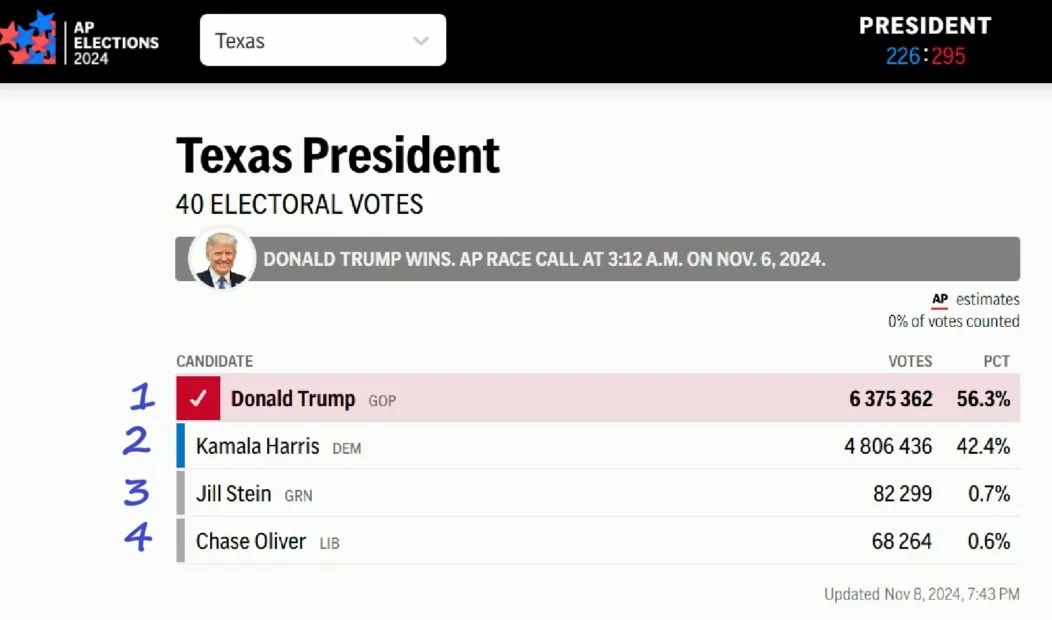The image size is (1052, 620).
Task: Click the small AP estimates logo
Action: [x=940, y=300]
